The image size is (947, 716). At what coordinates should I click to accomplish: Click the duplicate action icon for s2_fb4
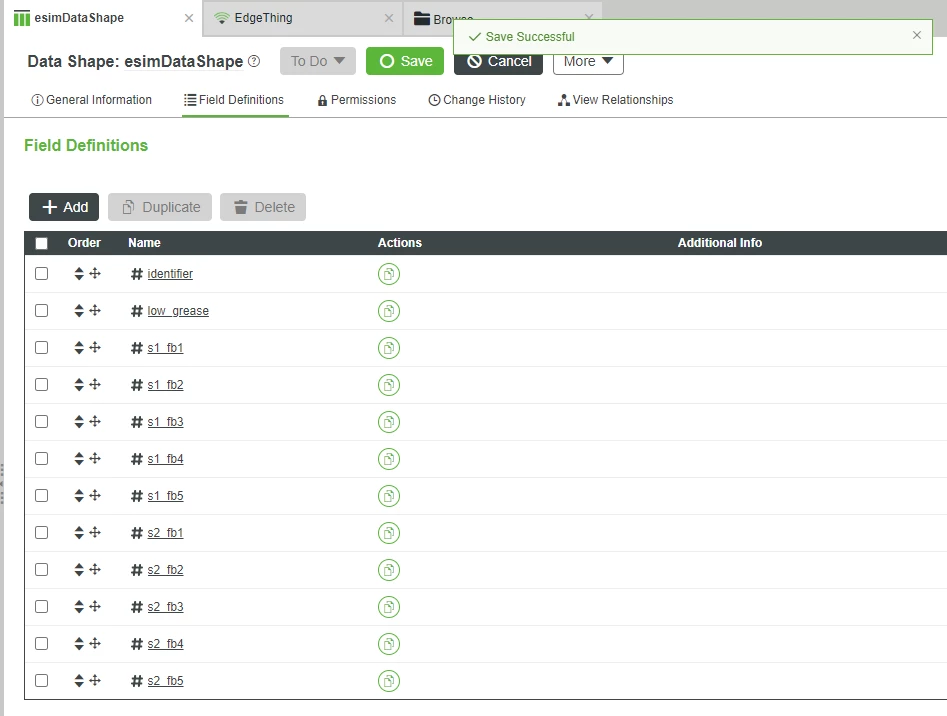click(x=389, y=644)
